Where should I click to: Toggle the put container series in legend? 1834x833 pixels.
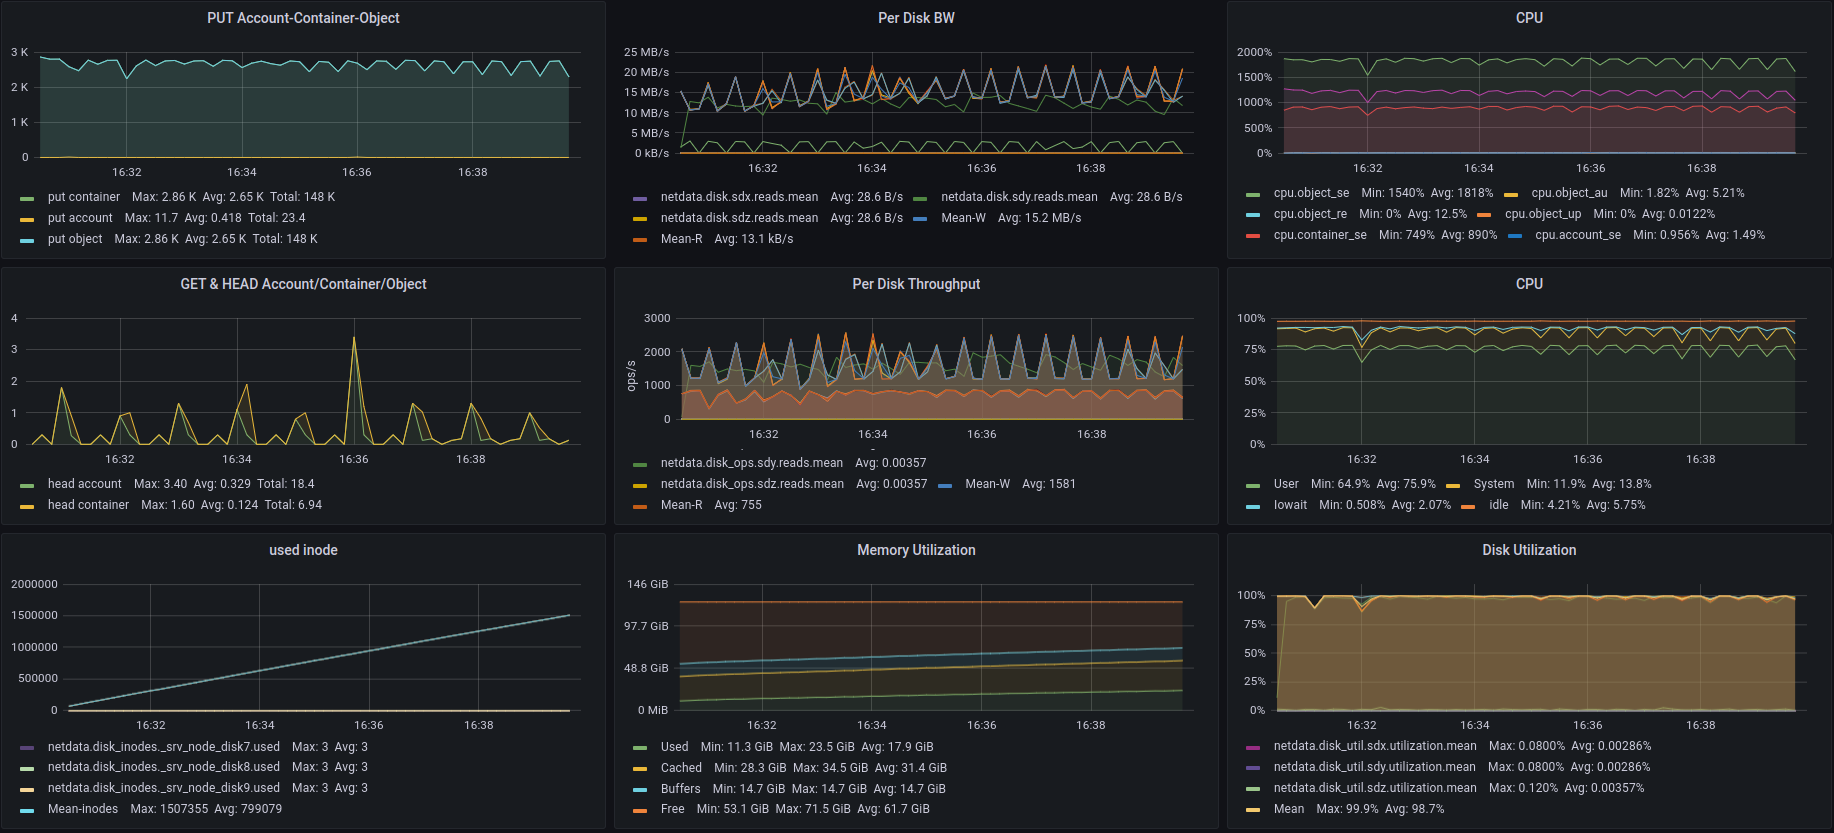(83, 197)
